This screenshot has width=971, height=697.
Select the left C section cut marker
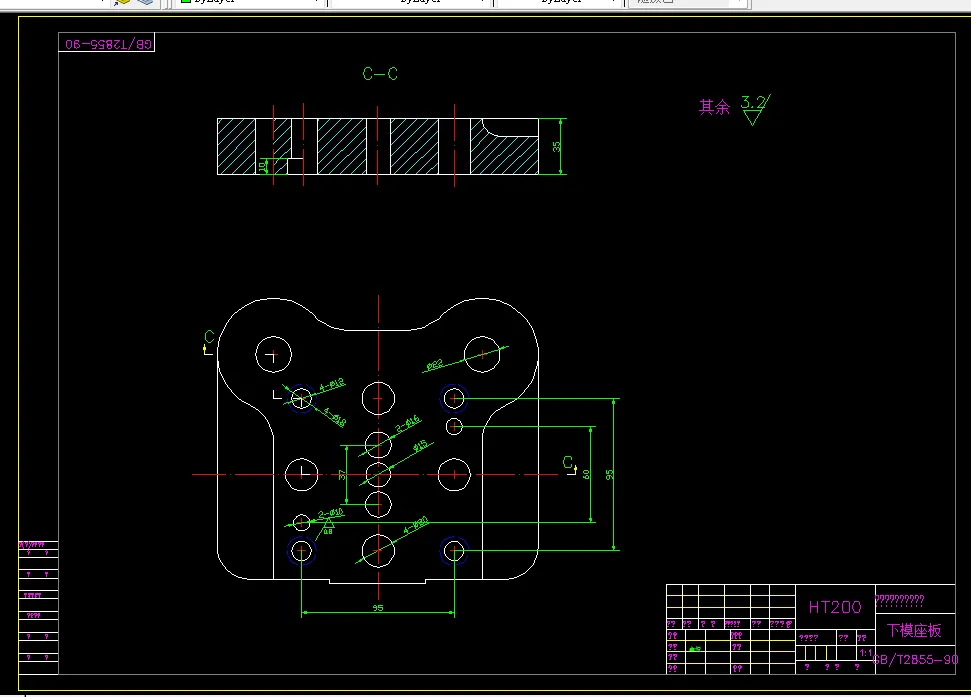click(209, 342)
